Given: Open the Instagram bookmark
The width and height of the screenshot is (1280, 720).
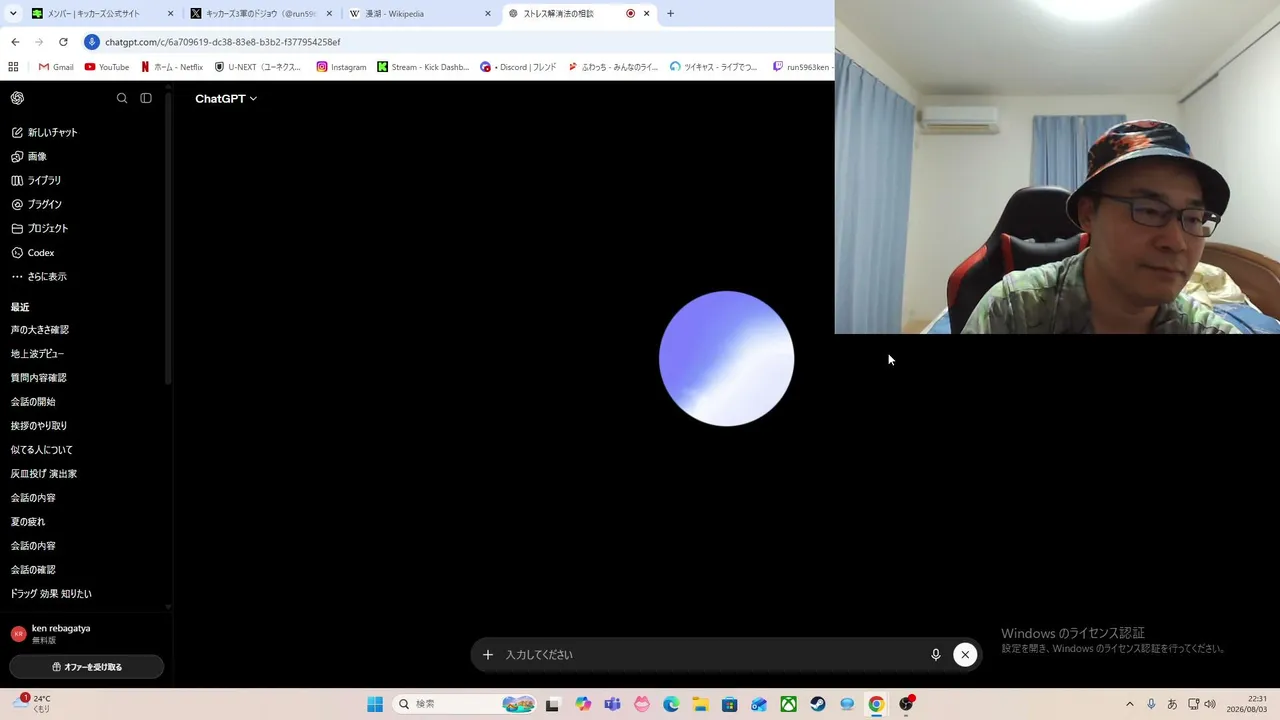Looking at the screenshot, I should [342, 67].
